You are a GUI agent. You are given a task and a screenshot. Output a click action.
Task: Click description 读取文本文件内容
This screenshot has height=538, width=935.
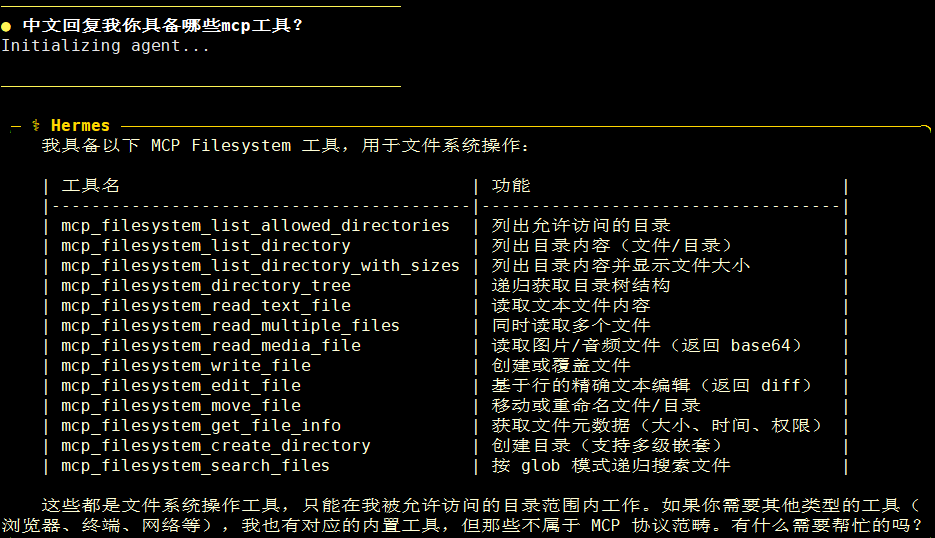tap(571, 305)
